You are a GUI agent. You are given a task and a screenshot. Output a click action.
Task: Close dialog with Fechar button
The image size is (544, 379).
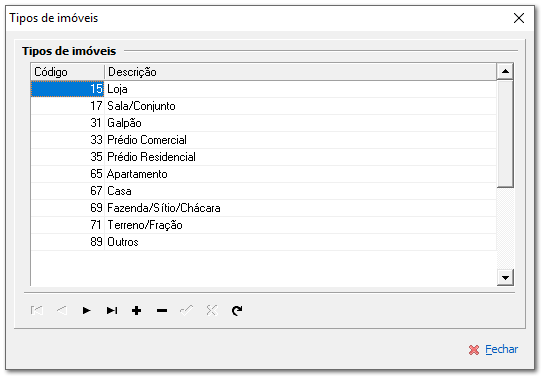493,349
